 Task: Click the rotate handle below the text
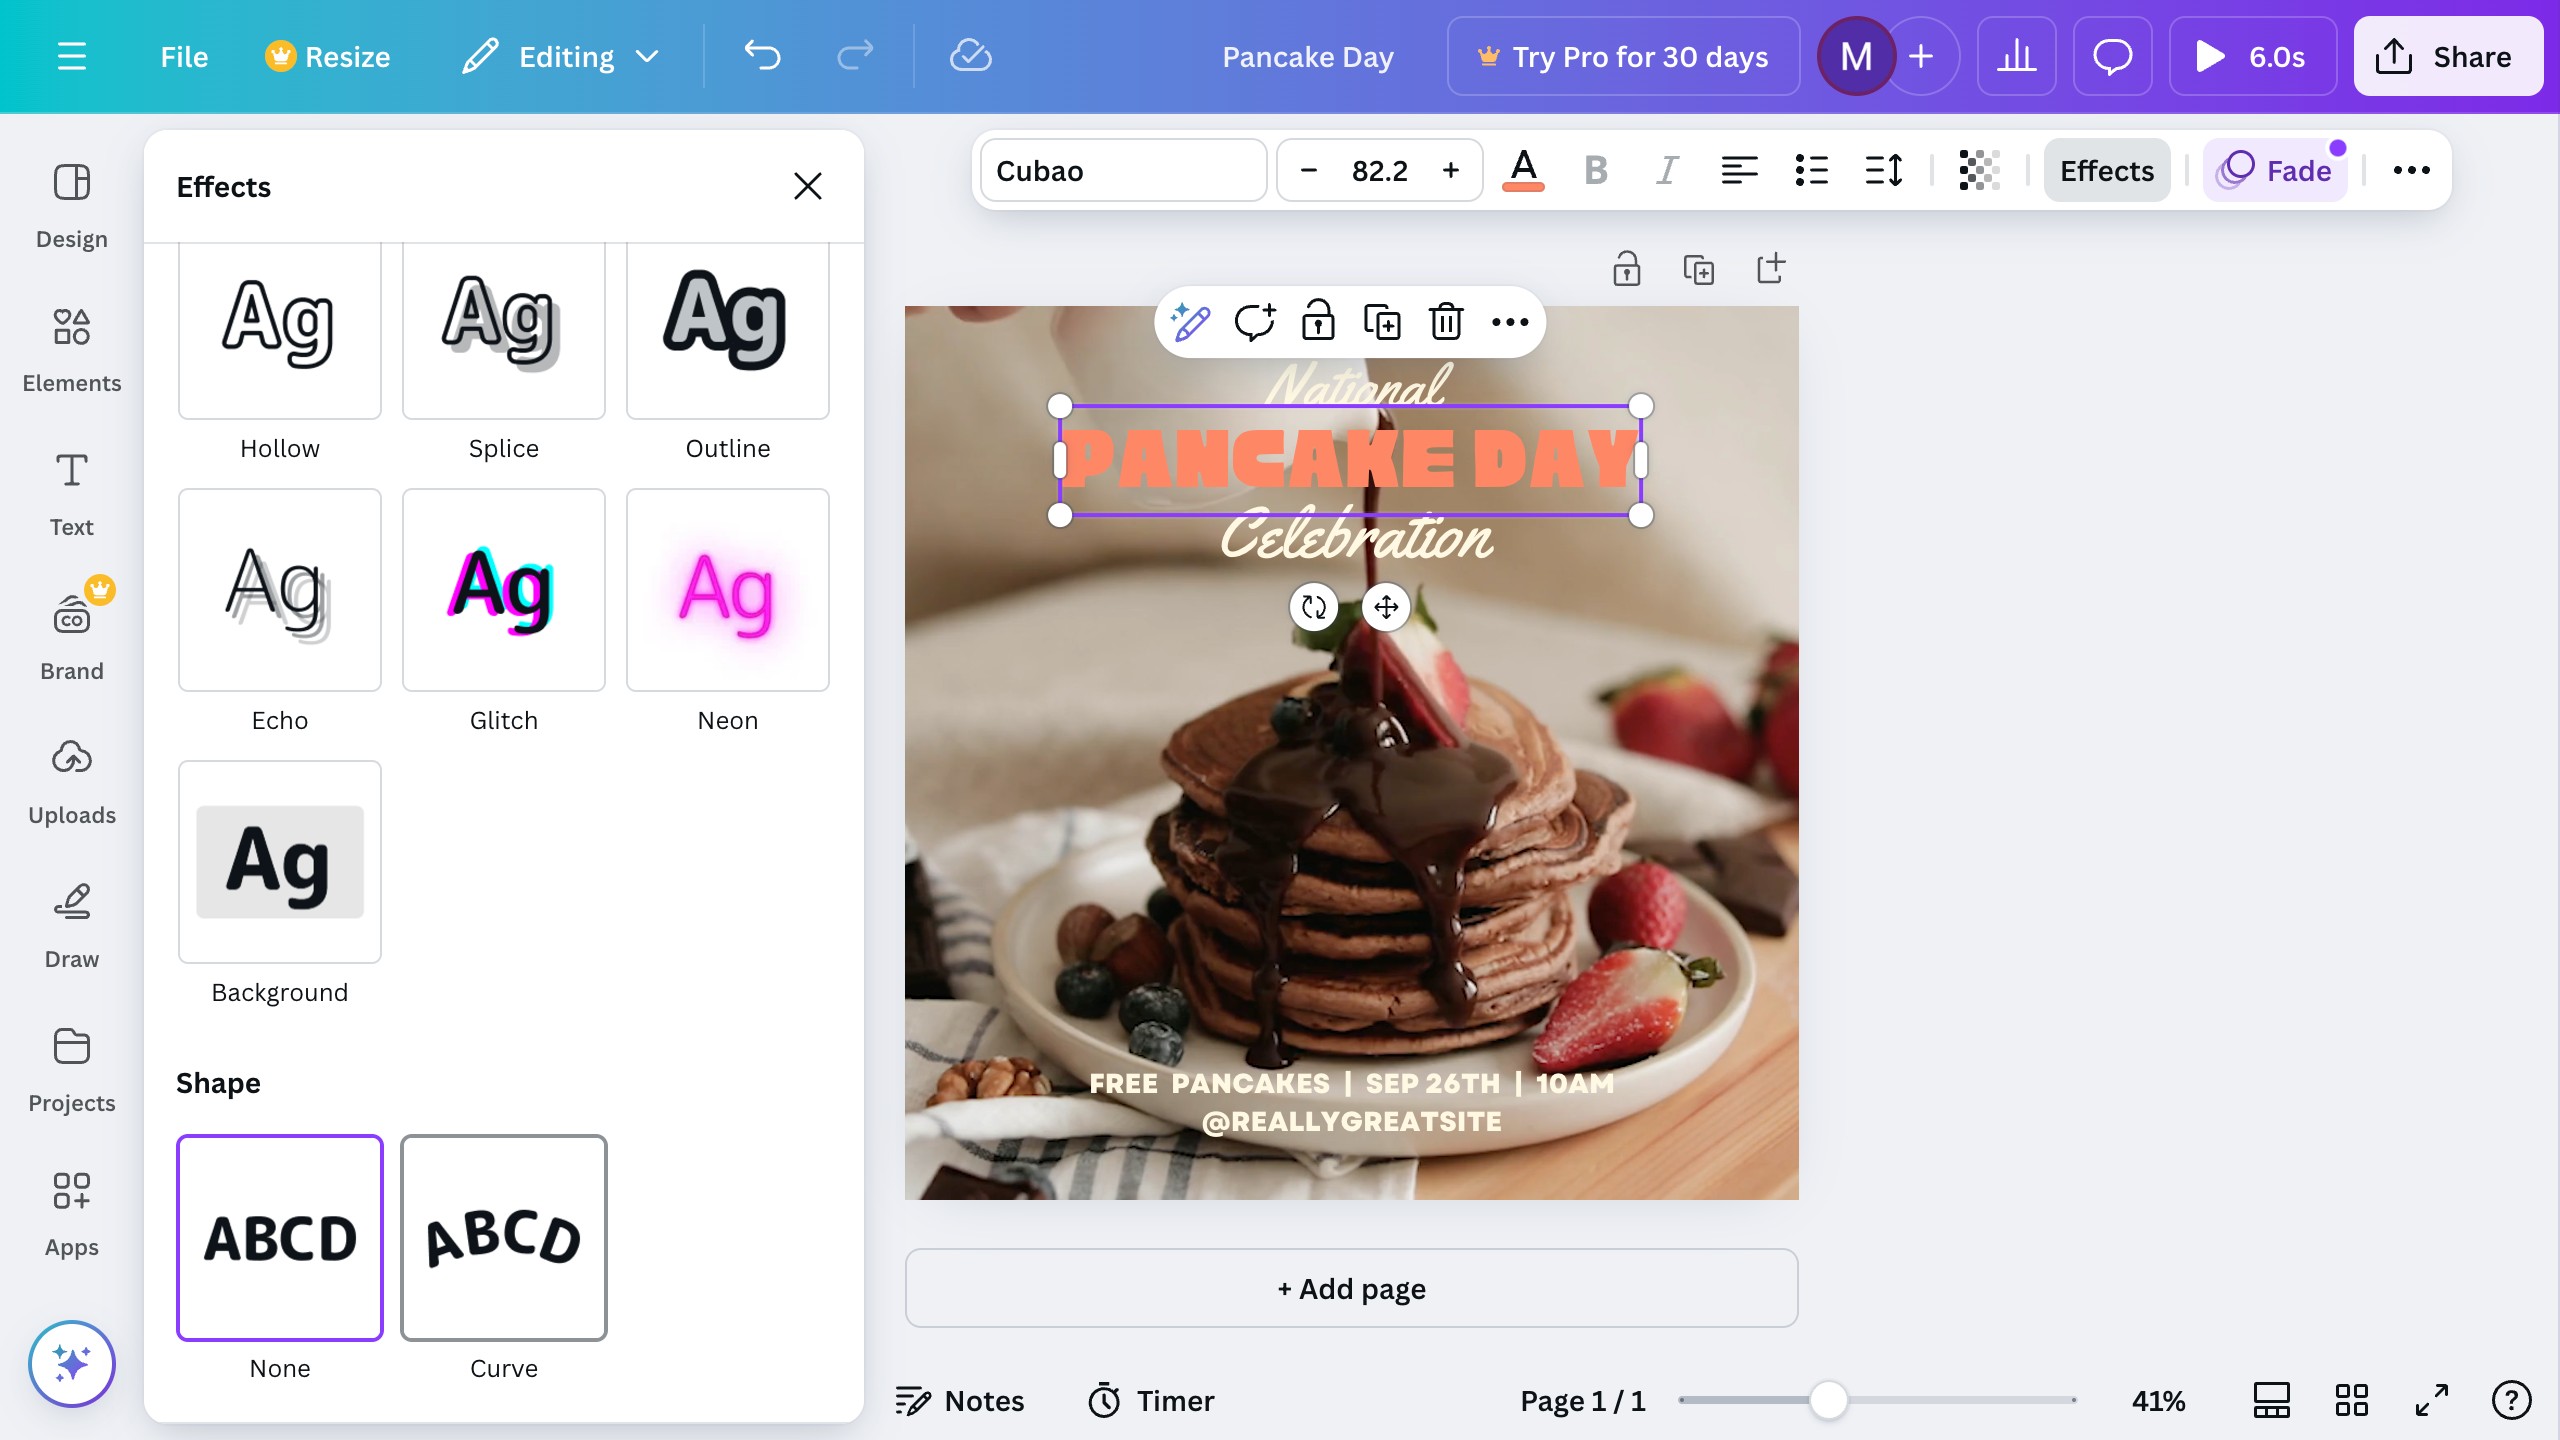pos(1314,607)
